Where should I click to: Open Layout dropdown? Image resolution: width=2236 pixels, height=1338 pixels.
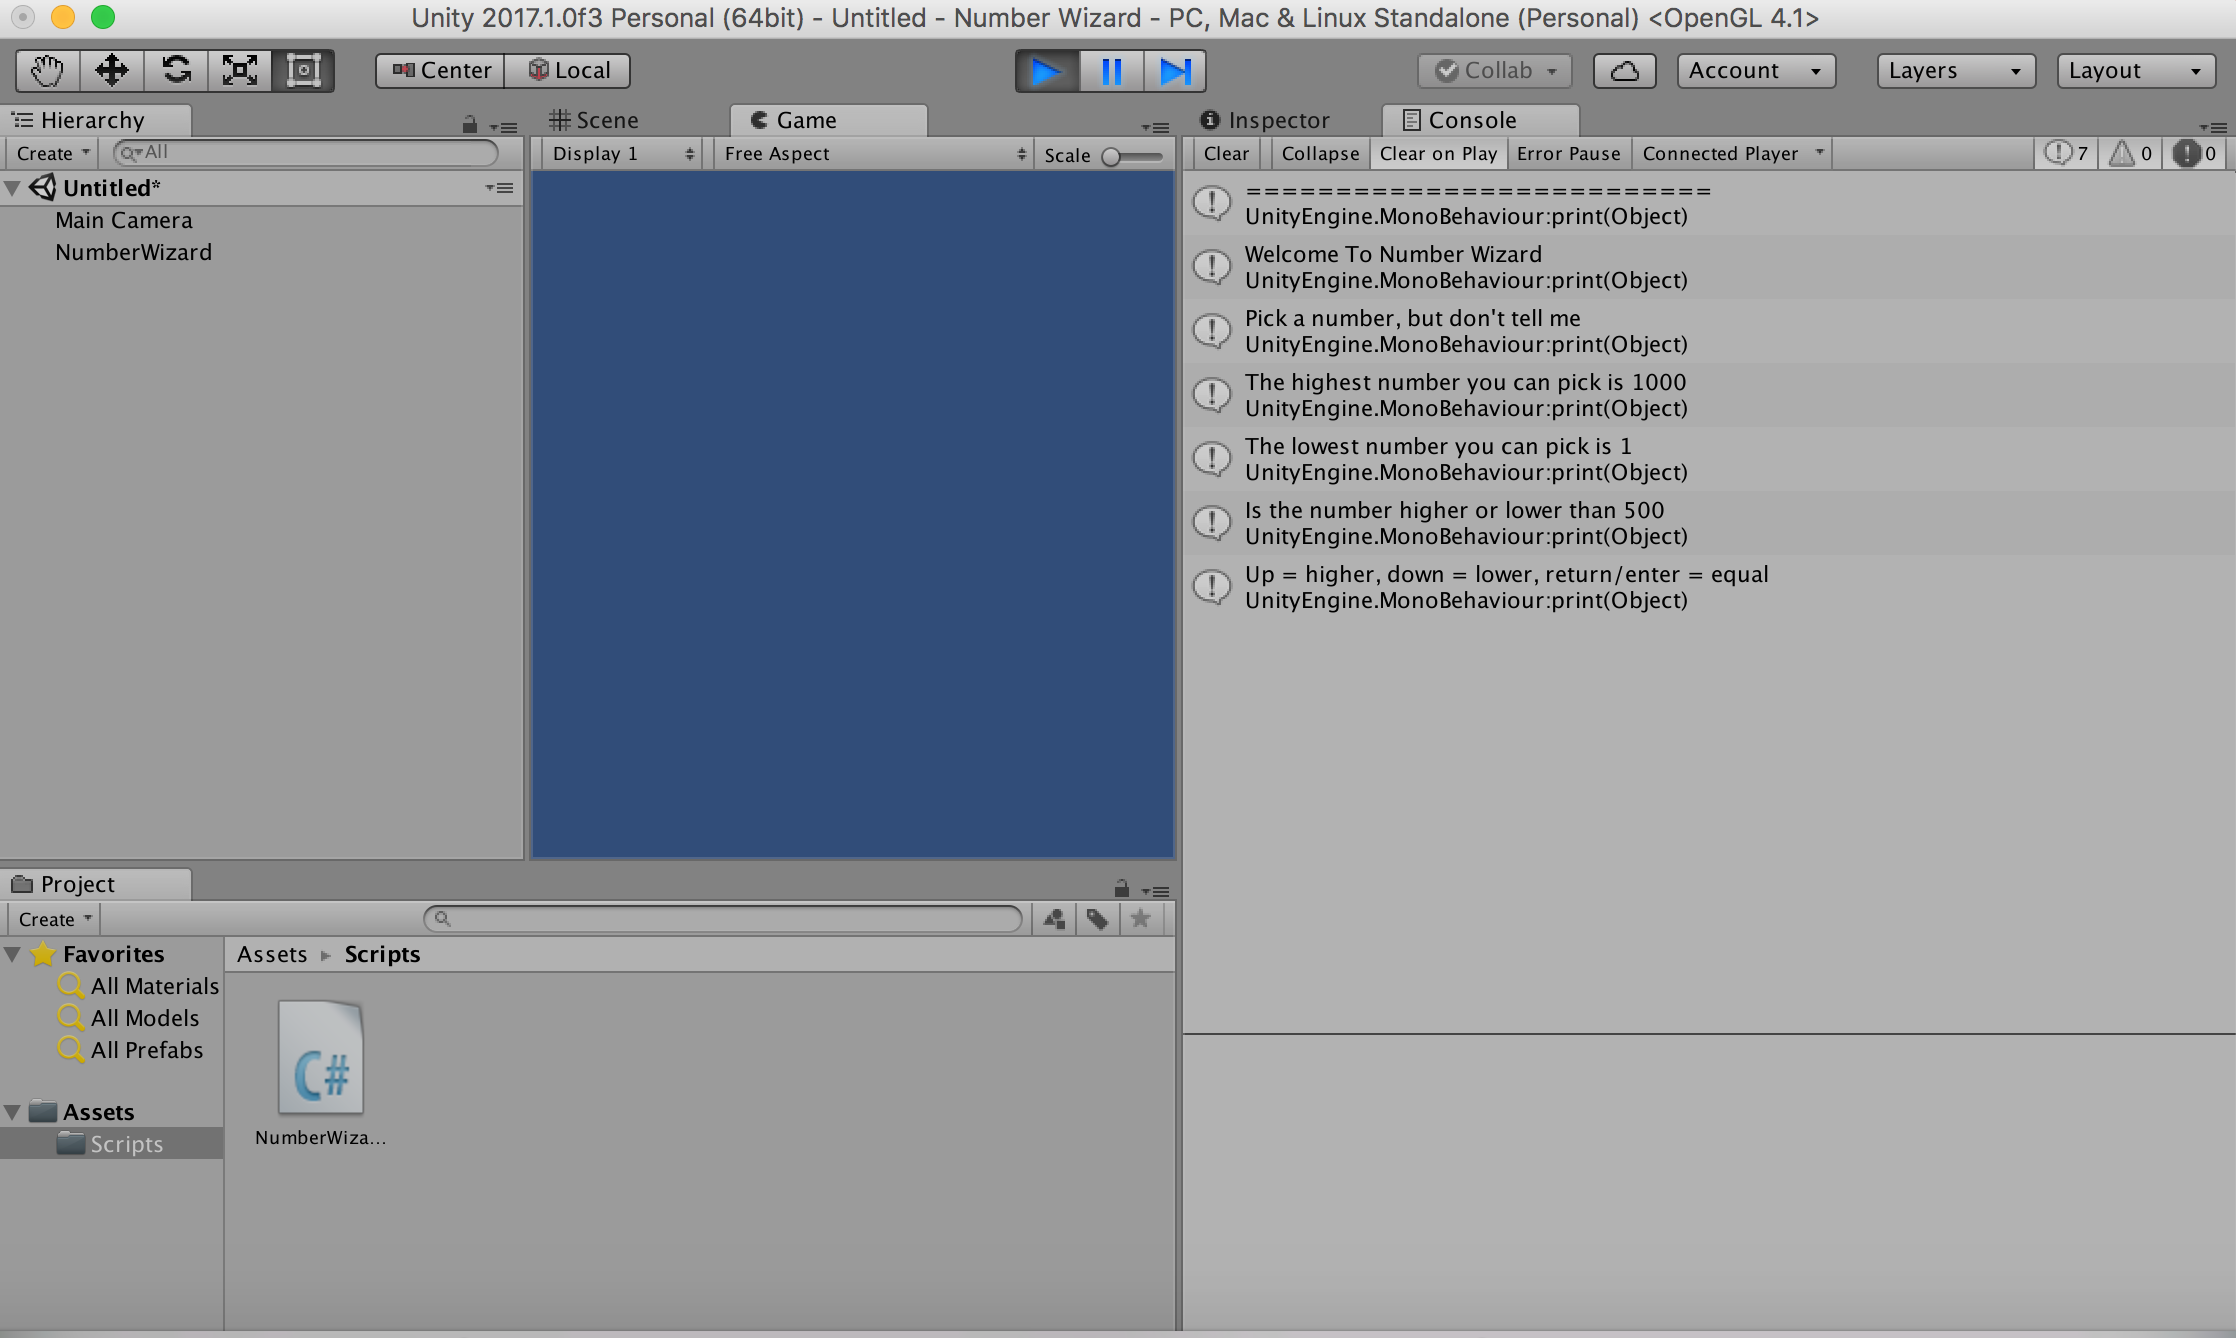pyautogui.click(x=2136, y=71)
